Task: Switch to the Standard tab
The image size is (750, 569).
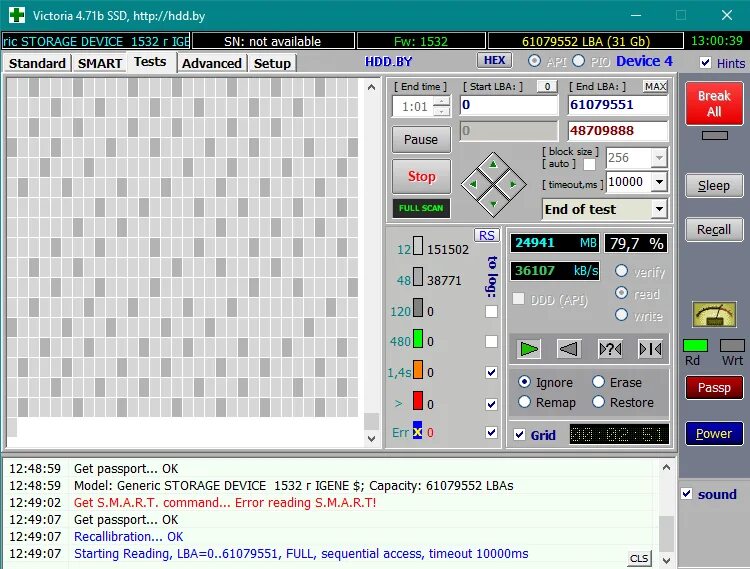Action: [37, 63]
